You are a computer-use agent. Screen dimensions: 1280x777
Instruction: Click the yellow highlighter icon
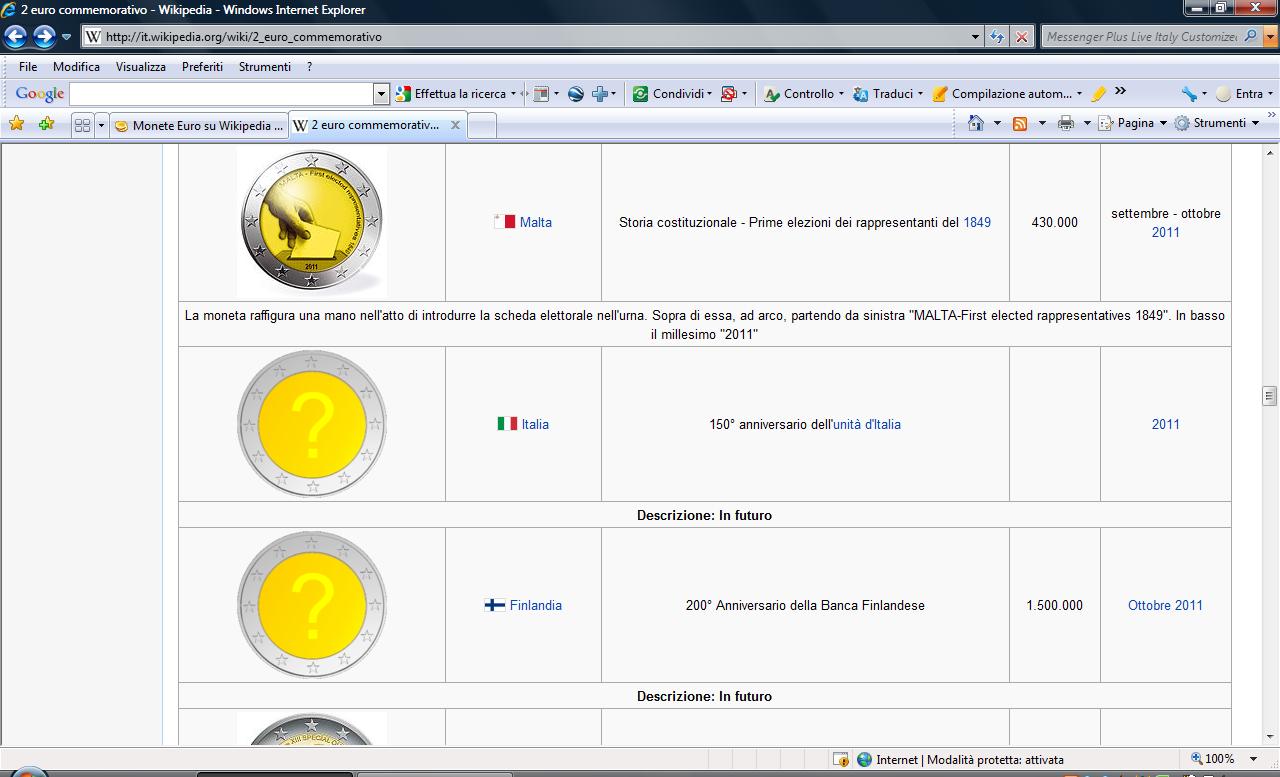point(1098,94)
